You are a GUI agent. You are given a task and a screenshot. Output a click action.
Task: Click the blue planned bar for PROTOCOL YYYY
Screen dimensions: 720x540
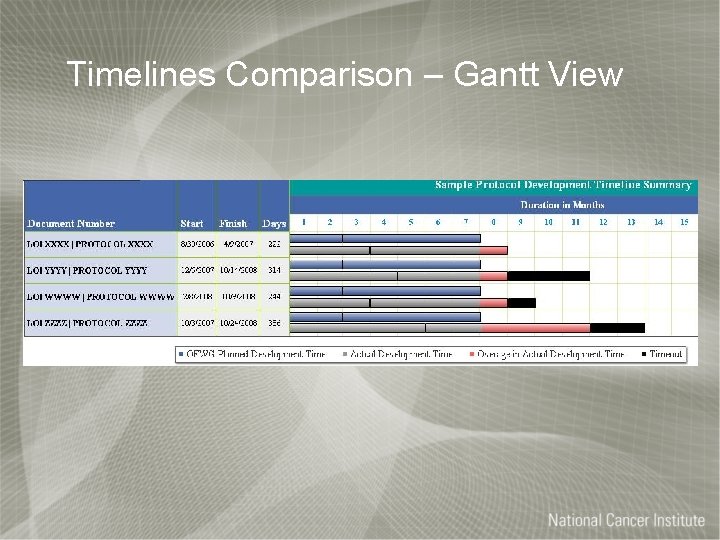pos(385,264)
